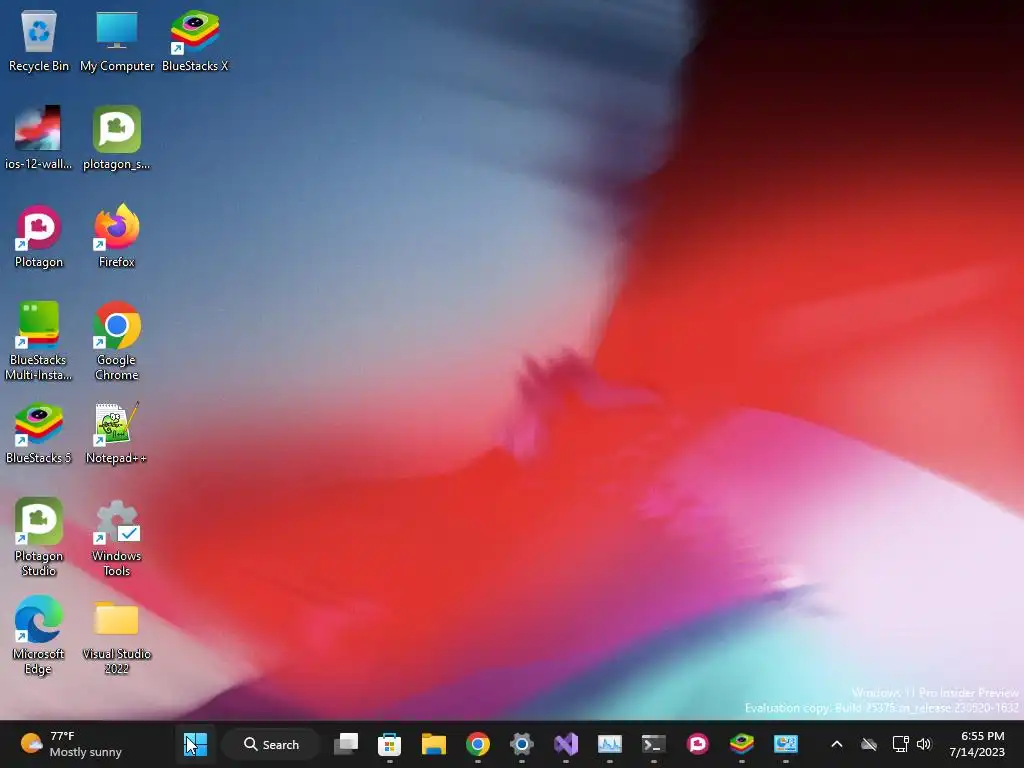Open the volume speaker tray icon
The height and width of the screenshot is (768, 1024).
tap(923, 744)
